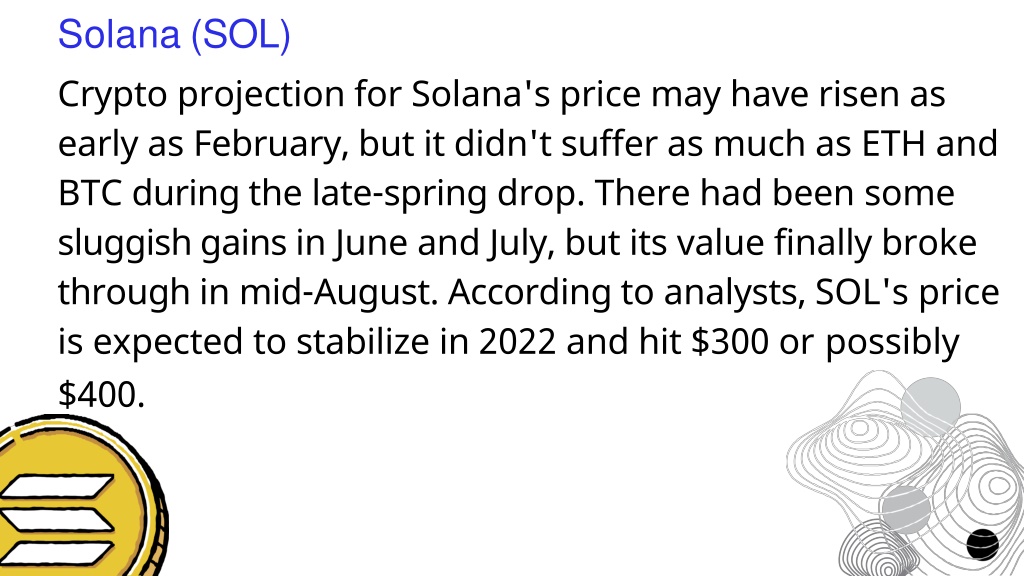This screenshot has width=1024, height=576.
Task: Click the "$400." price on last line
Action: [x=101, y=394]
